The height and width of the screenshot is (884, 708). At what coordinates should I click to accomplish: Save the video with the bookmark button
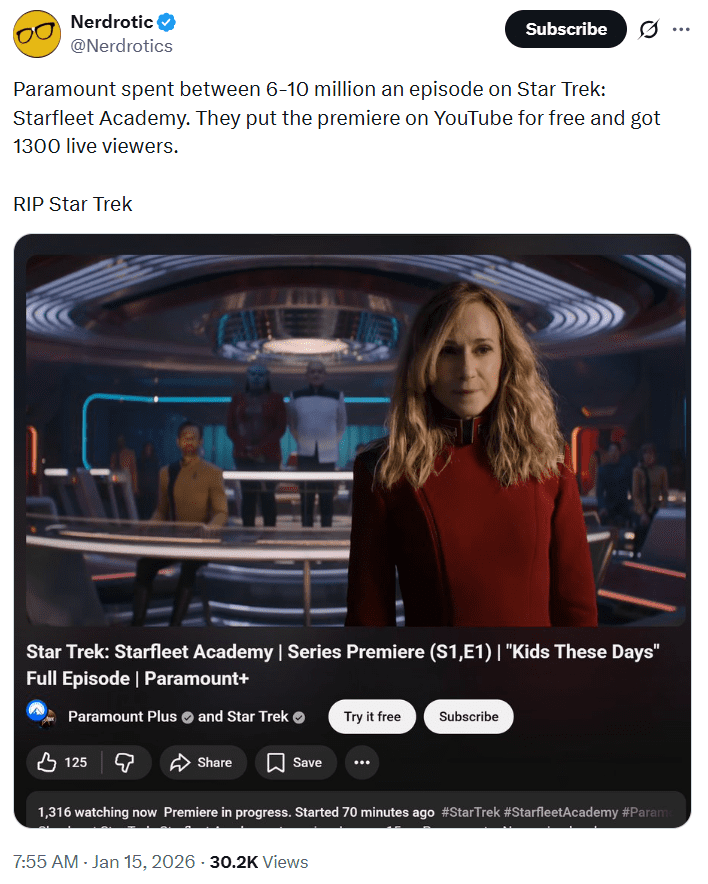click(x=295, y=762)
